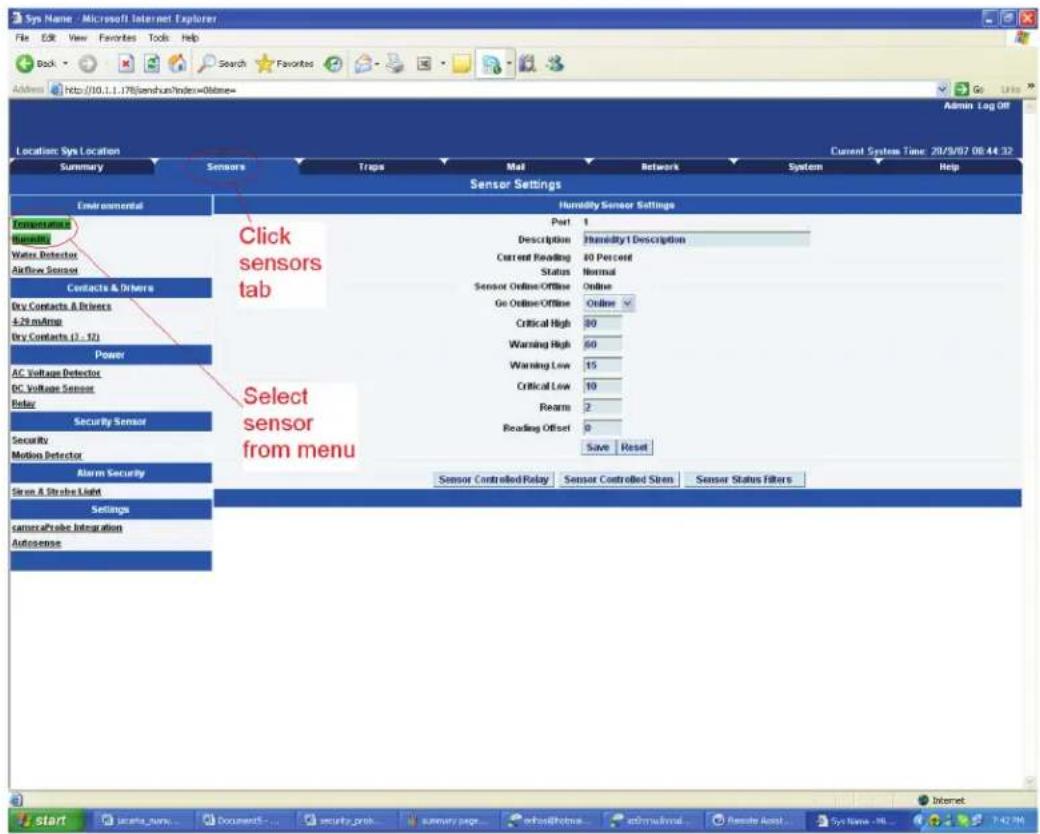Viewport: 1040px width, 834px height.
Task: Open the Favorites star button
Action: tap(285, 64)
